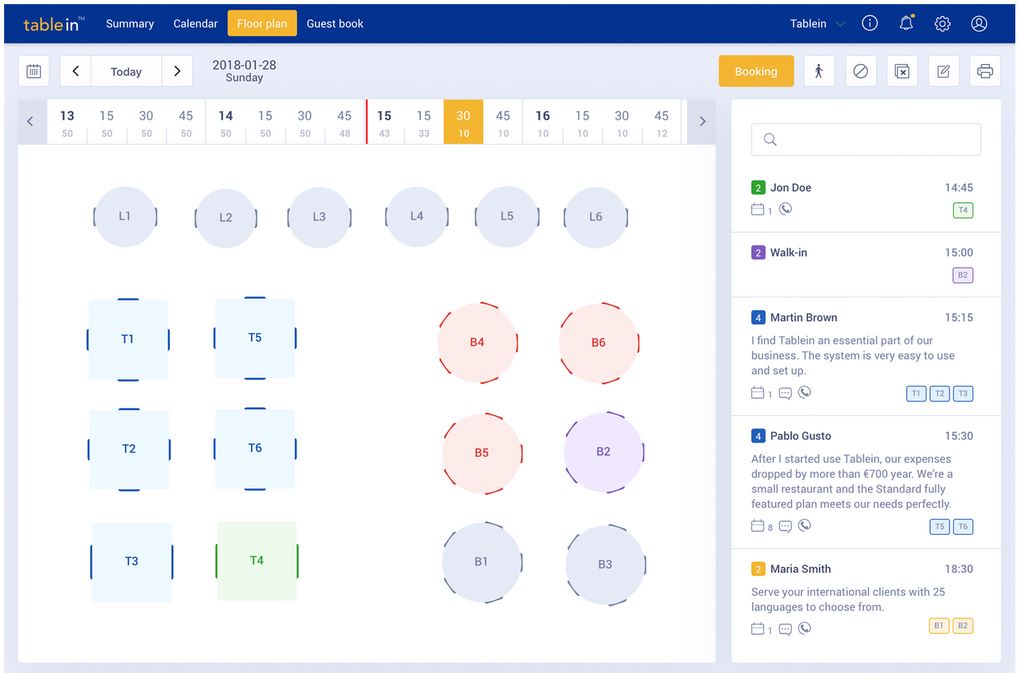Open the cancel reservations icon
This screenshot has height=673, width=1018.
point(902,71)
